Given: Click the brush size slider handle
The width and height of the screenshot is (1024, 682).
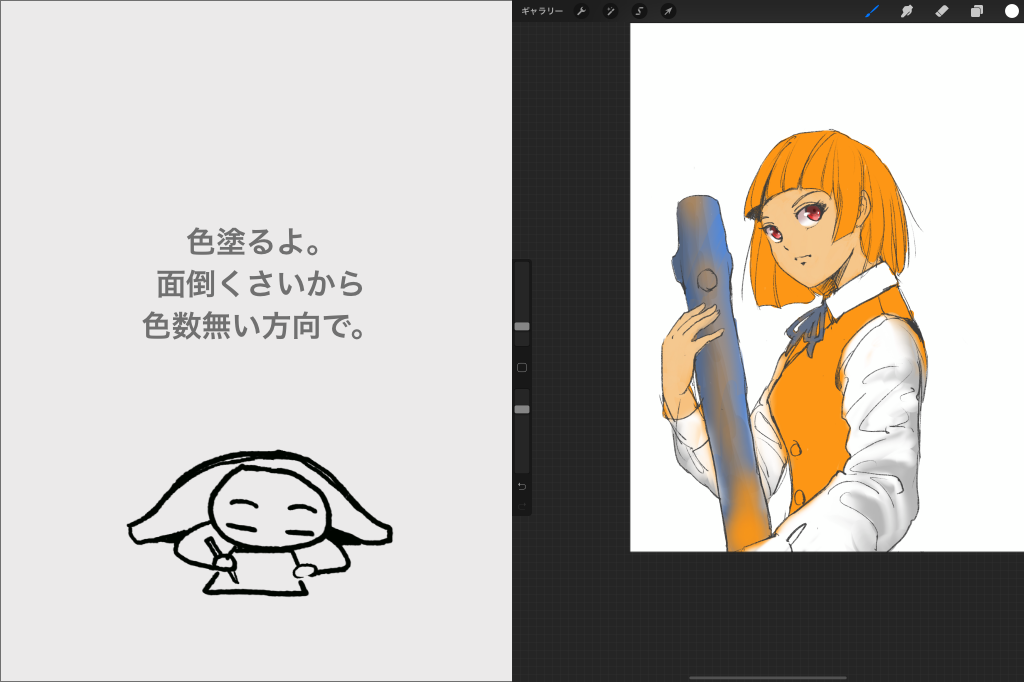Looking at the screenshot, I should (x=522, y=326).
